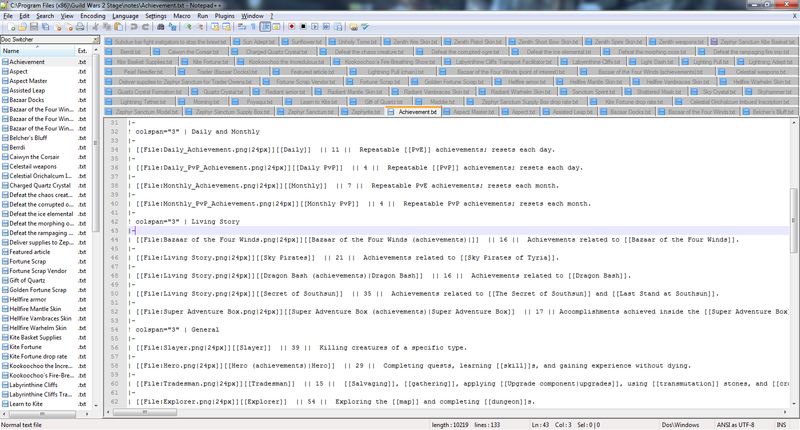Click the Replace toolbar icon
800x430 pixels.
point(173,27)
